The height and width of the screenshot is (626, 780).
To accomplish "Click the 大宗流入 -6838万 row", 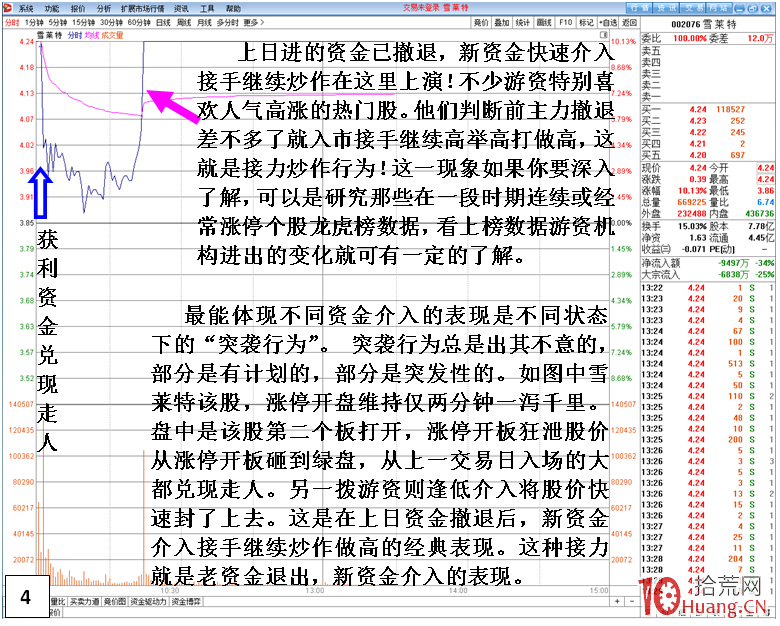I will 707,275.
